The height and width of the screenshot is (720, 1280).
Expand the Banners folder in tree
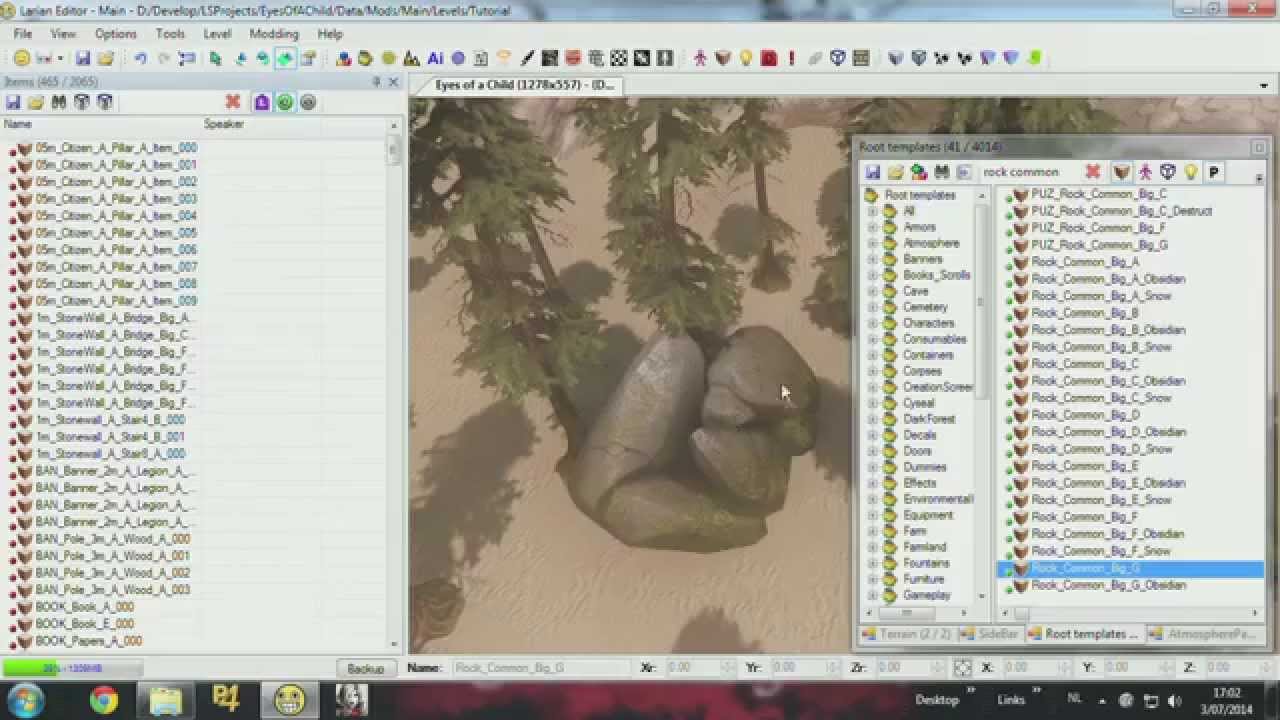tap(872, 259)
